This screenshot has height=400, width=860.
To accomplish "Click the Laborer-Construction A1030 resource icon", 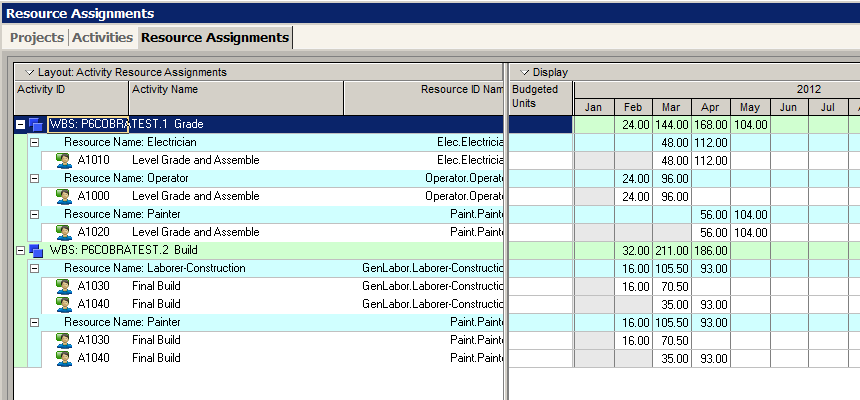I will [64, 286].
